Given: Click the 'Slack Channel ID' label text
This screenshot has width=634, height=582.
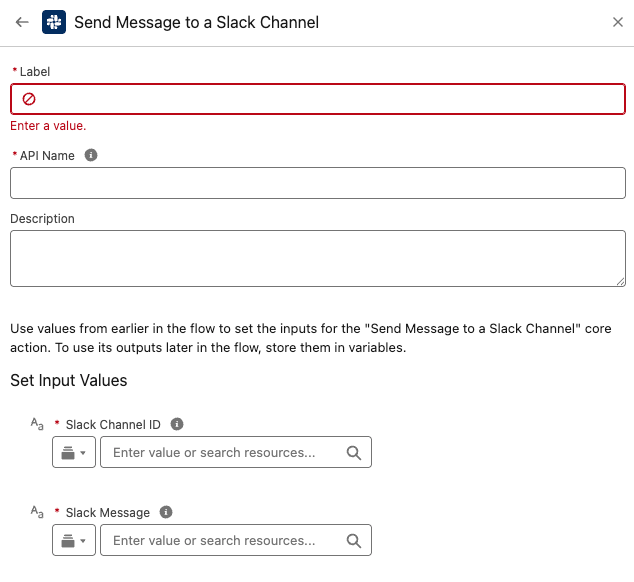Looking at the screenshot, I should (x=113, y=425).
